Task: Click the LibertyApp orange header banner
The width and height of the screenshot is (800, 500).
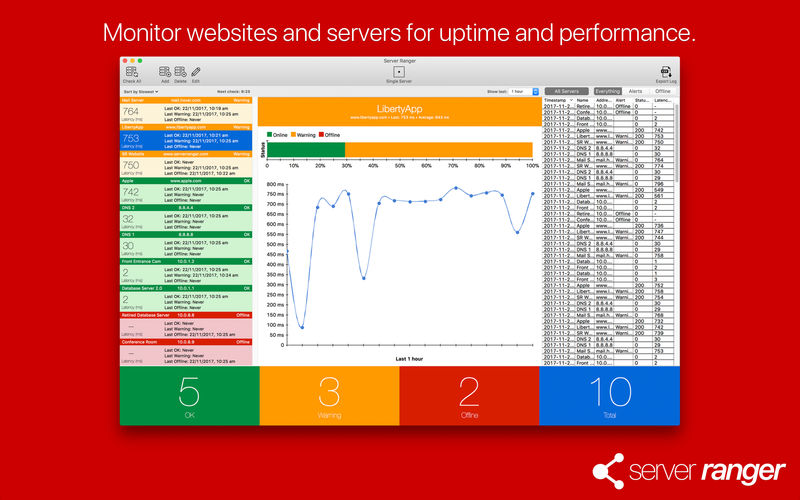Action: pyautogui.click(x=399, y=112)
